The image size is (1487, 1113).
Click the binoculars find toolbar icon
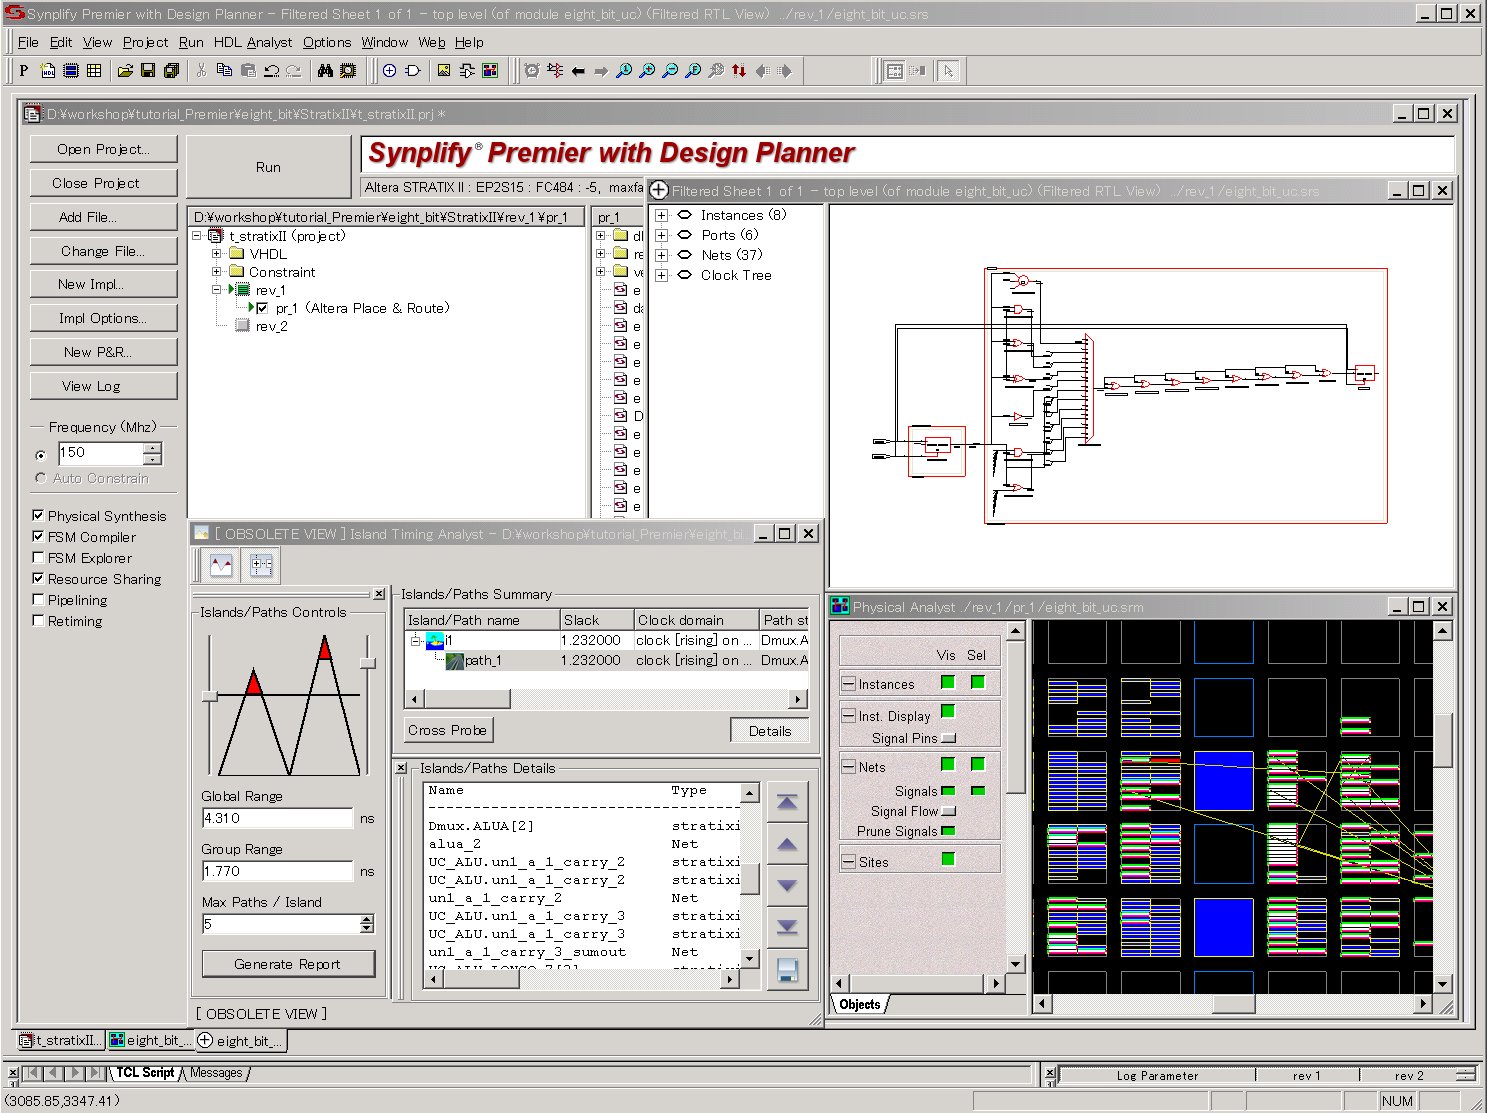click(x=325, y=71)
